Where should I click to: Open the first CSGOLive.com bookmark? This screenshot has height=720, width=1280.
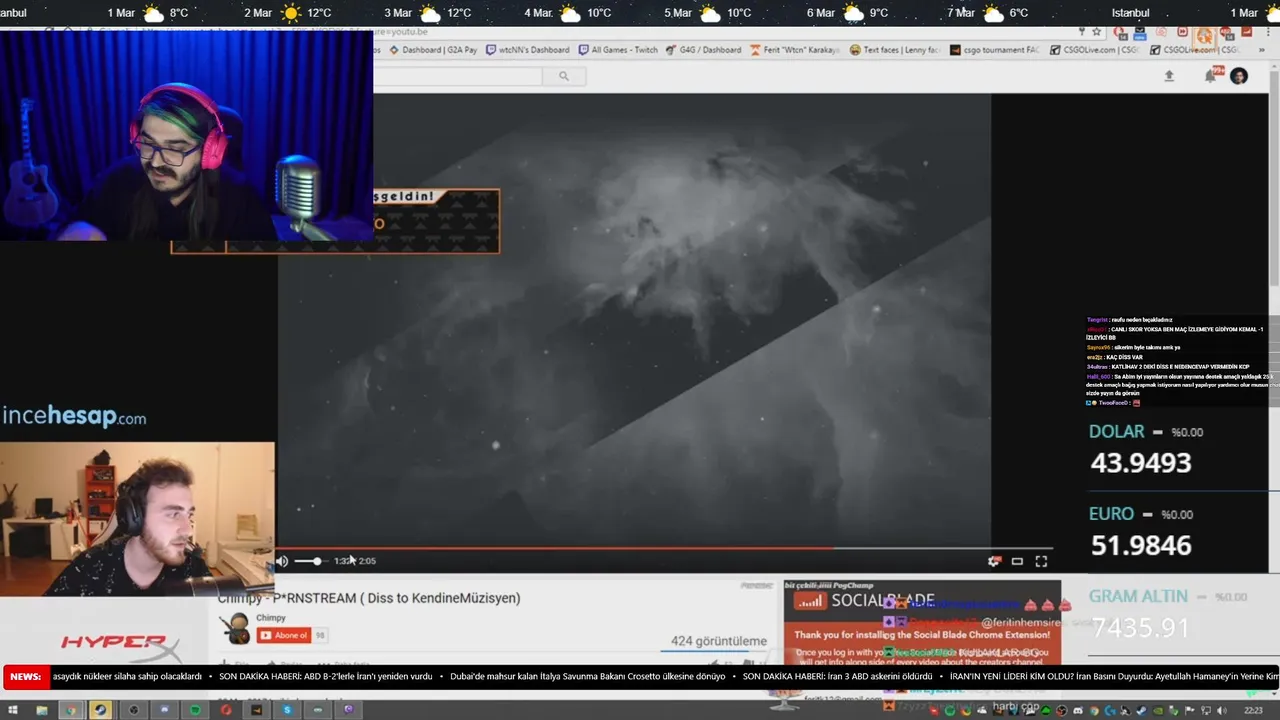tap(1095, 50)
